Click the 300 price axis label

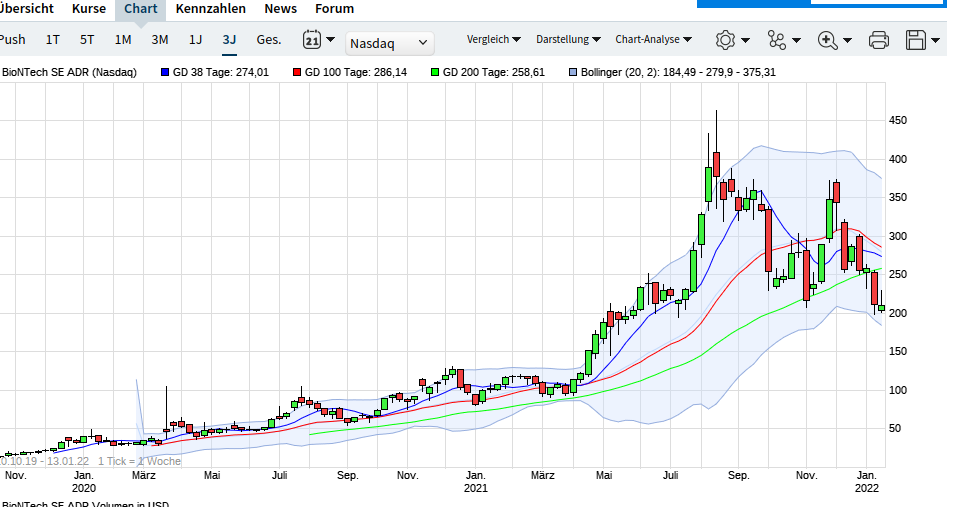pyautogui.click(x=898, y=236)
